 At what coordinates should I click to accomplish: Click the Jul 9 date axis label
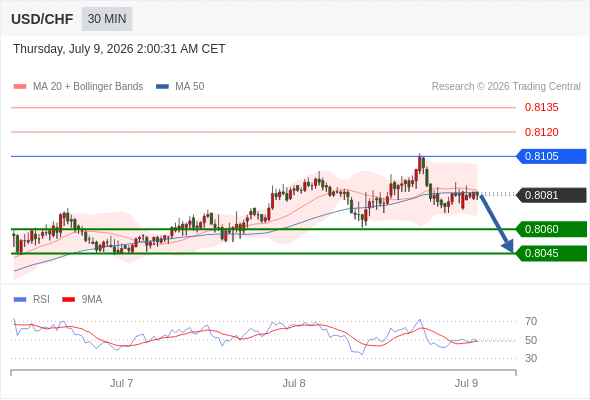466,383
